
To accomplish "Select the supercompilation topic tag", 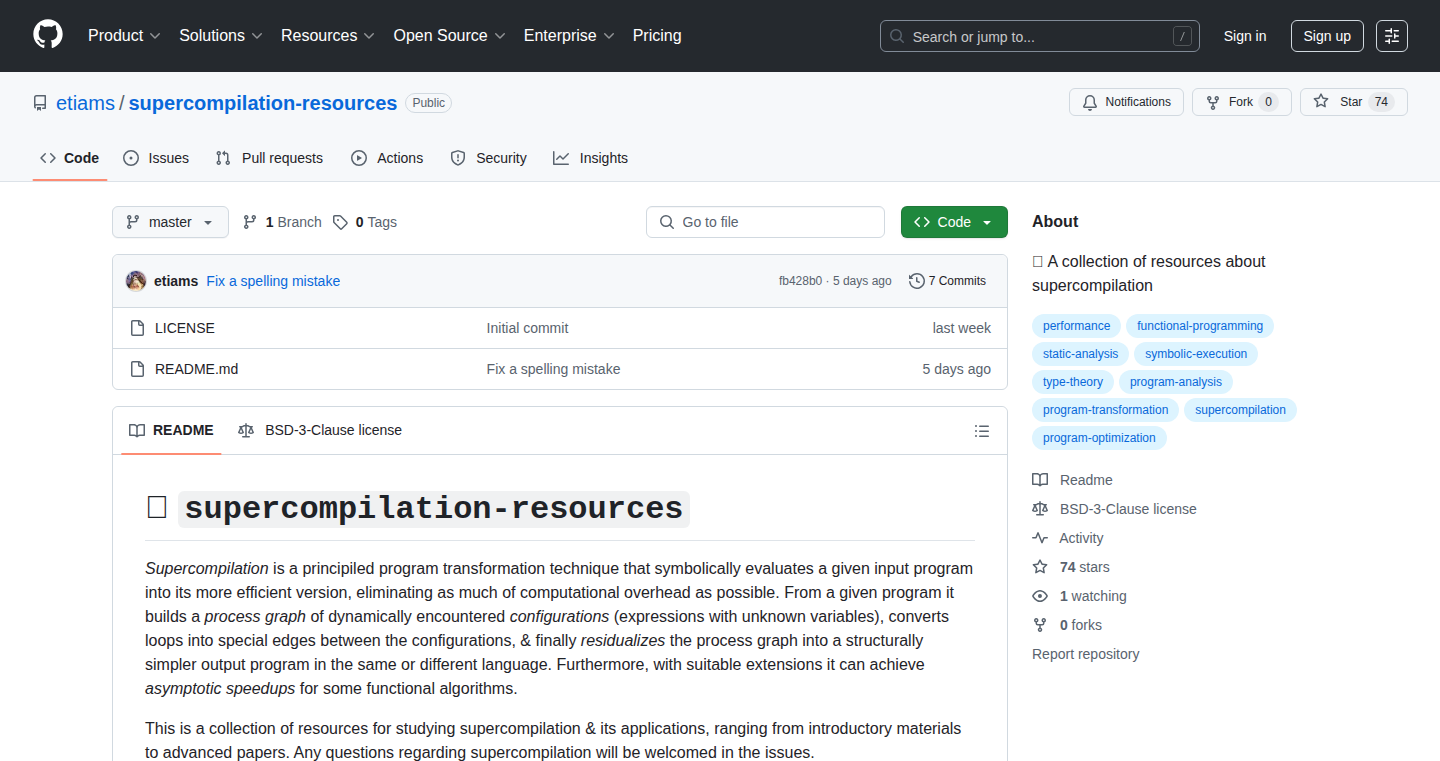I will point(1241,410).
